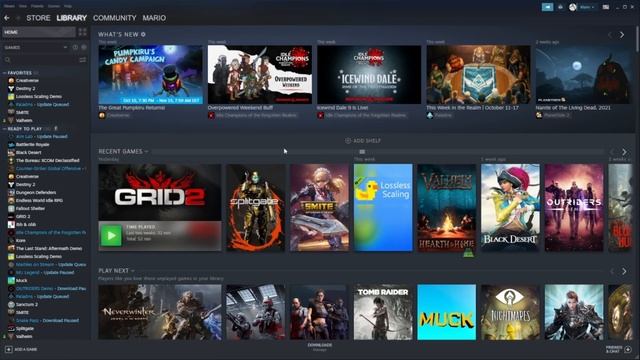Toggle the ready to play filter icon
The image size is (640, 360).
[x=84, y=47]
